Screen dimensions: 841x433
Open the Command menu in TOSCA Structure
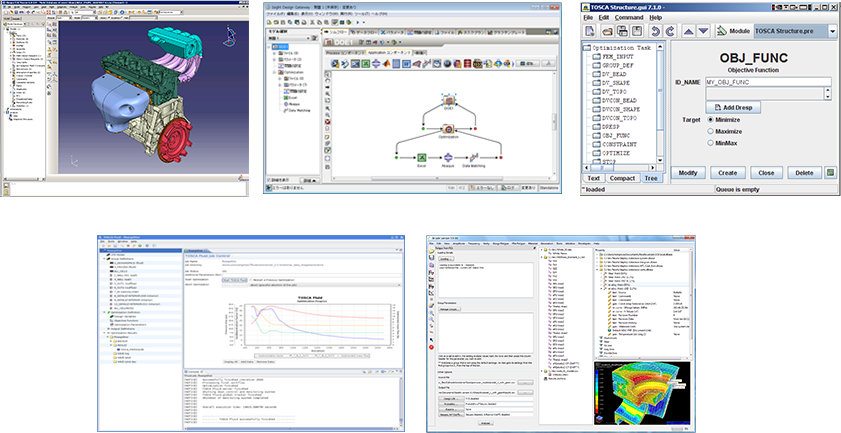(629, 18)
